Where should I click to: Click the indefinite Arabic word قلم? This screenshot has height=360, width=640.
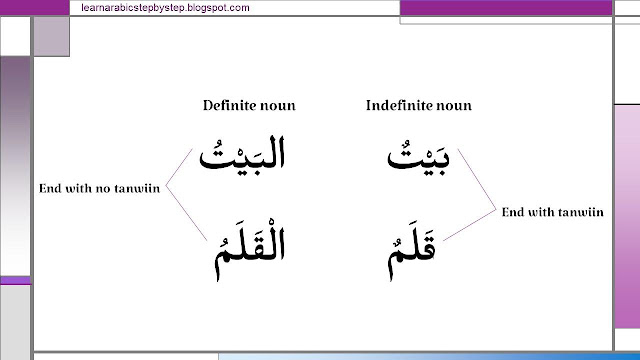point(411,251)
